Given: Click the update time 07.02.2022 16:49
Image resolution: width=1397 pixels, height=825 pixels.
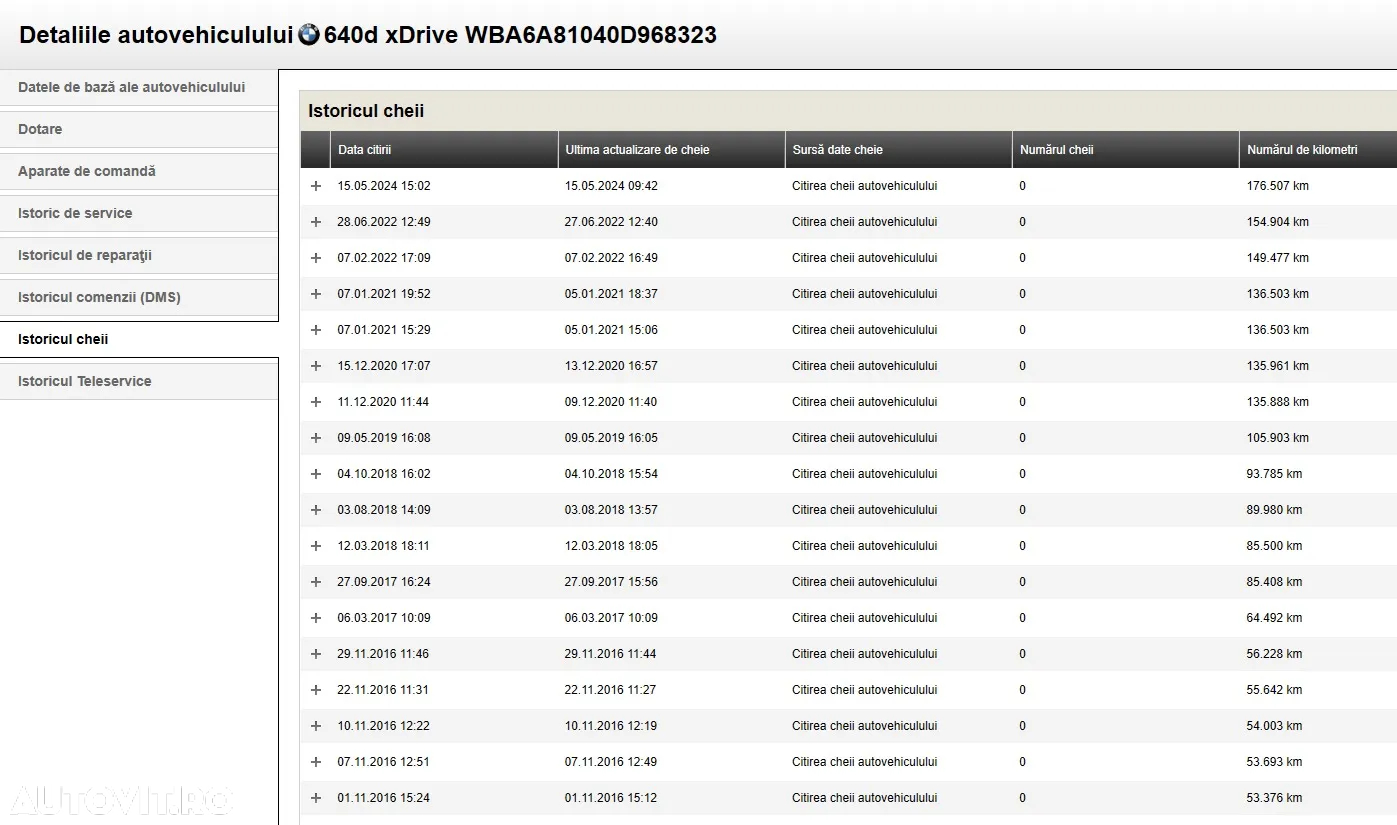Looking at the screenshot, I should (x=611, y=258).
